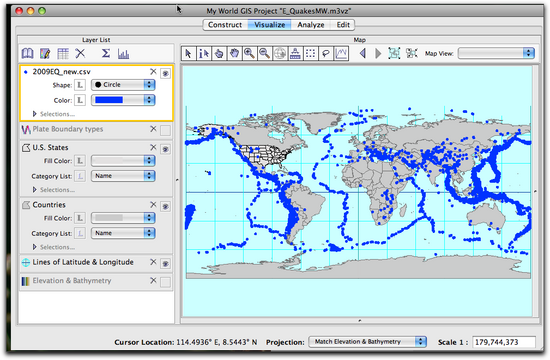
Task: Remove the Elevation & Bathymetry layer
Action: click(x=153, y=280)
